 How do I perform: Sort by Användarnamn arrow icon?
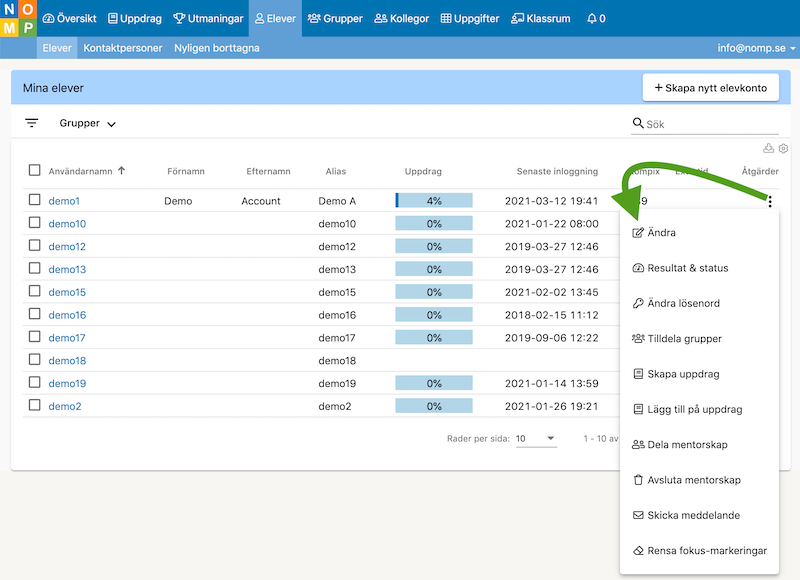coord(122,171)
